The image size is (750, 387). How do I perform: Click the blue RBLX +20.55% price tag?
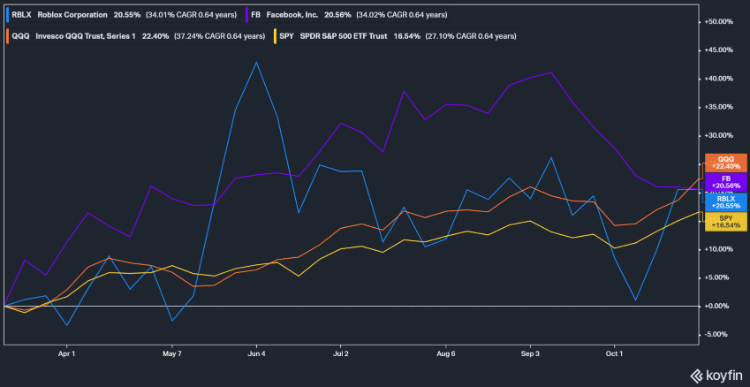tap(726, 202)
